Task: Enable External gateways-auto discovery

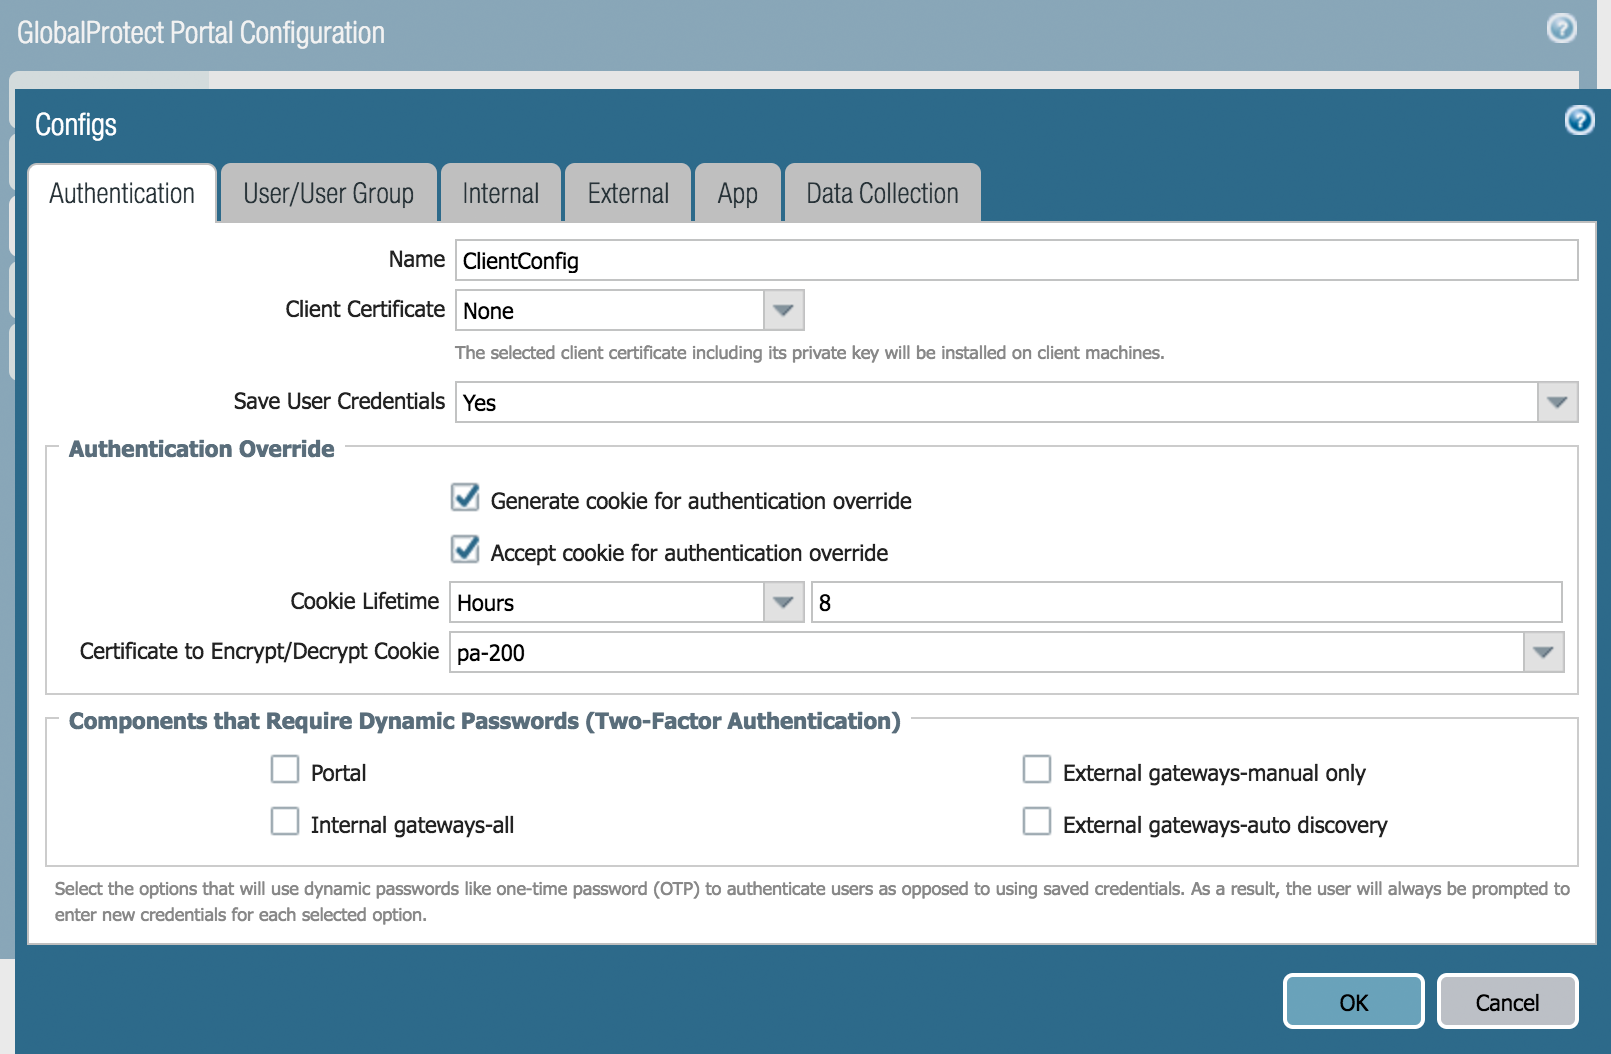Action: pyautogui.click(x=1037, y=821)
